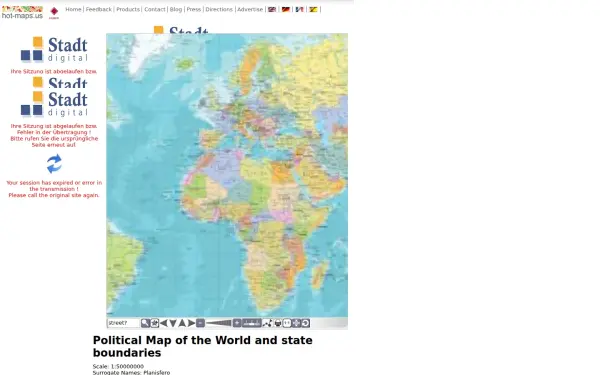Screen dimensions: 600x375
Task: Open the Advertise link
Action: point(250,9)
